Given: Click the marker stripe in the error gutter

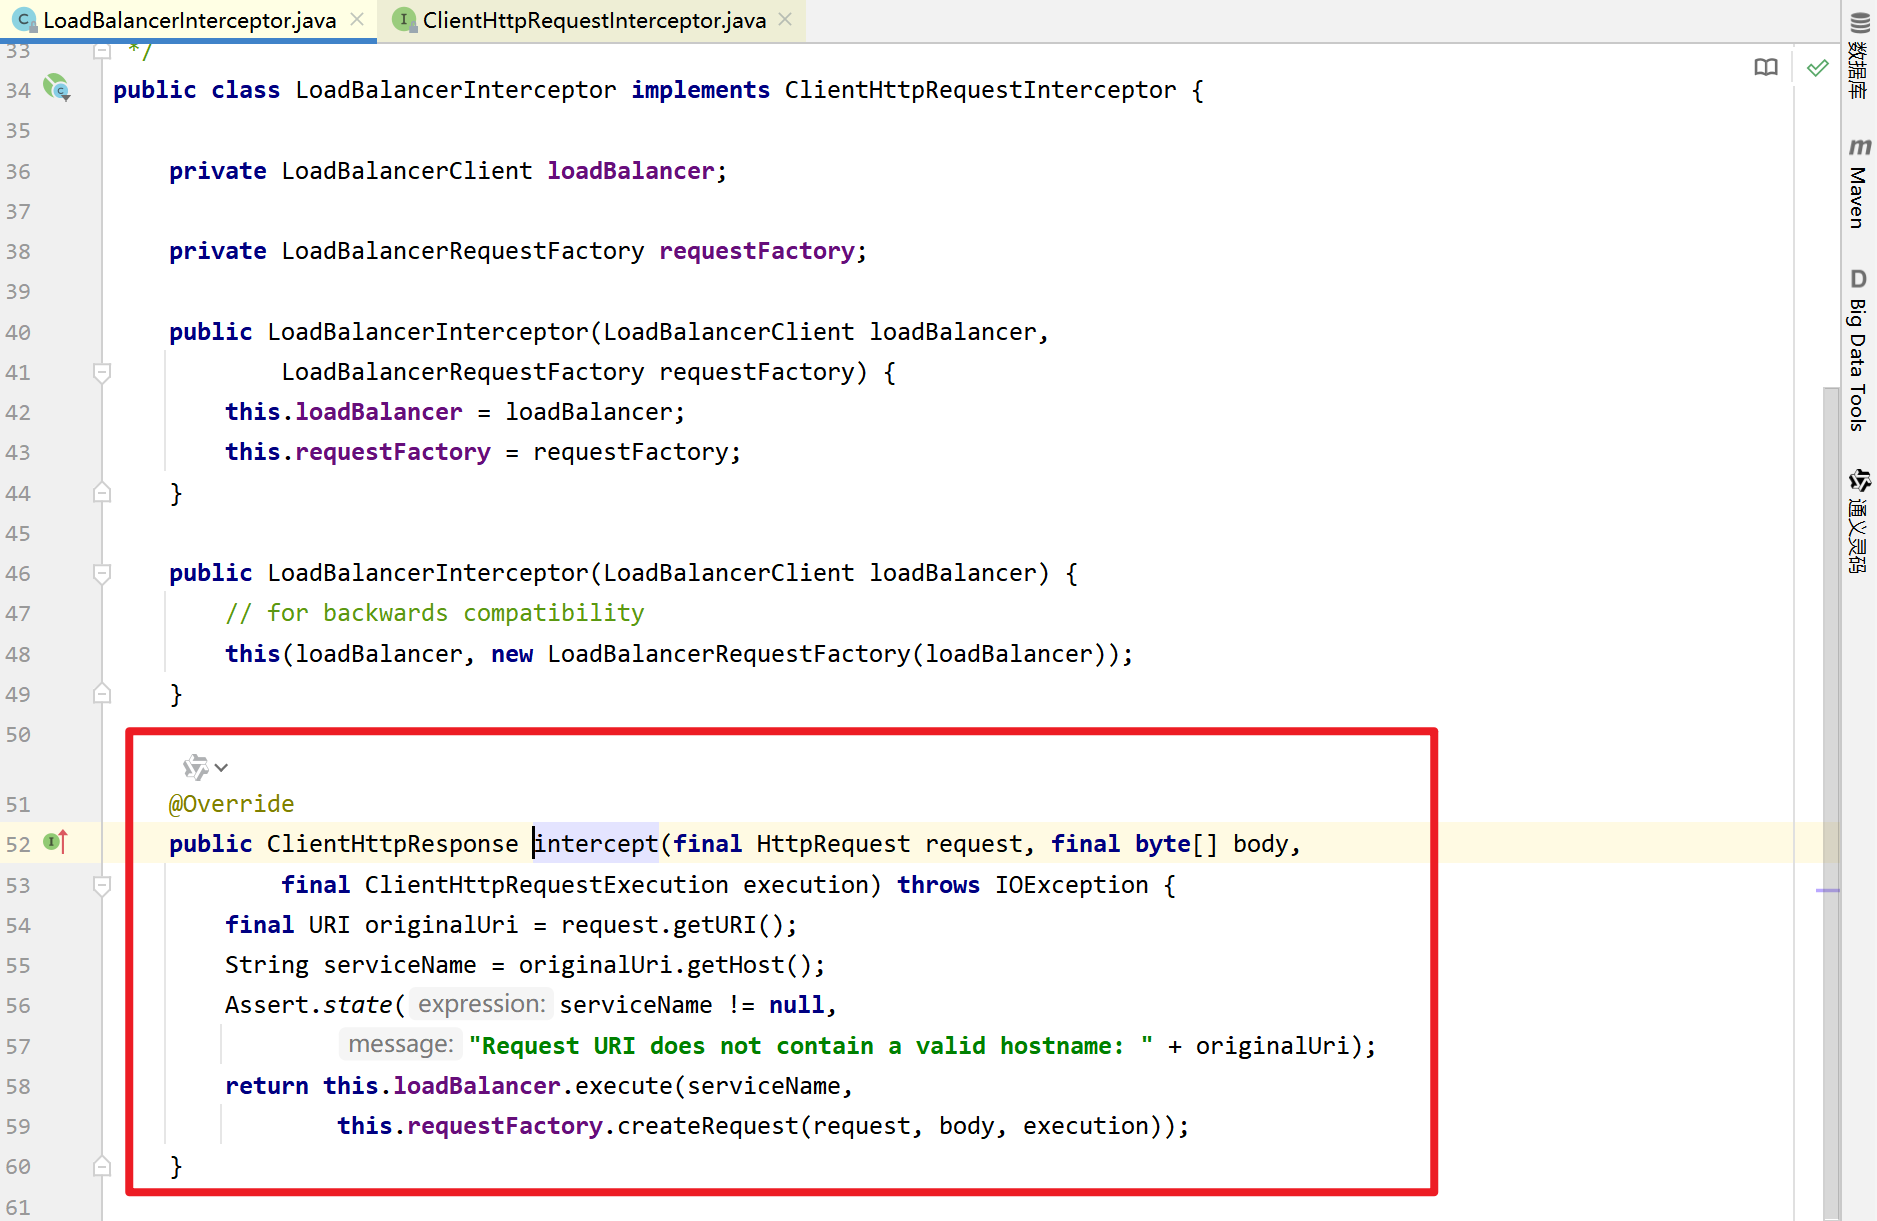Looking at the screenshot, I should pos(1827,890).
